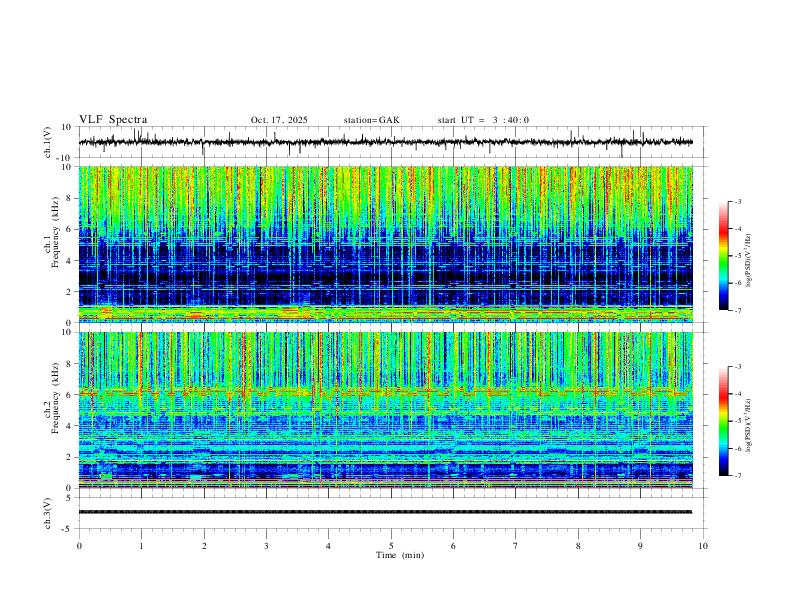The image size is (792, 612).
Task: Click the "1" tick on time axis
Action: tap(141, 546)
